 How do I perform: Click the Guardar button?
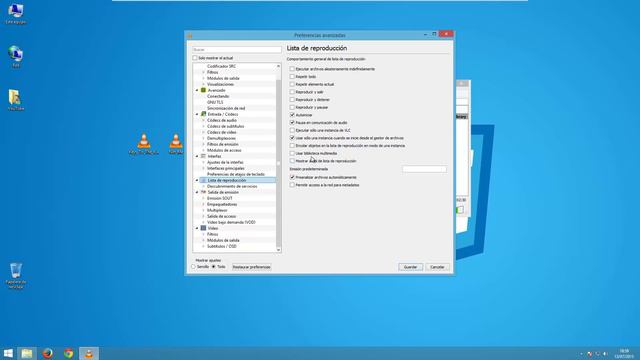coord(410,267)
